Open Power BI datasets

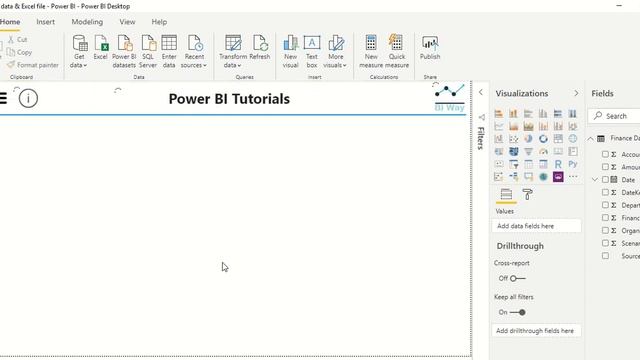click(x=124, y=52)
